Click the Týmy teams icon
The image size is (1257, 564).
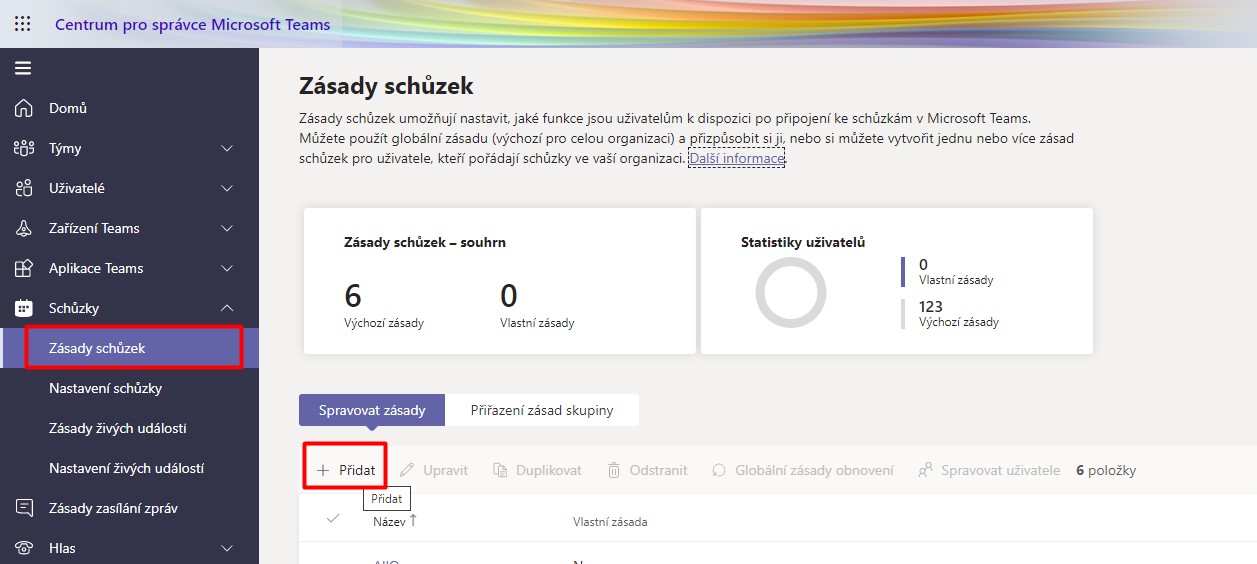pyautogui.click(x=24, y=148)
